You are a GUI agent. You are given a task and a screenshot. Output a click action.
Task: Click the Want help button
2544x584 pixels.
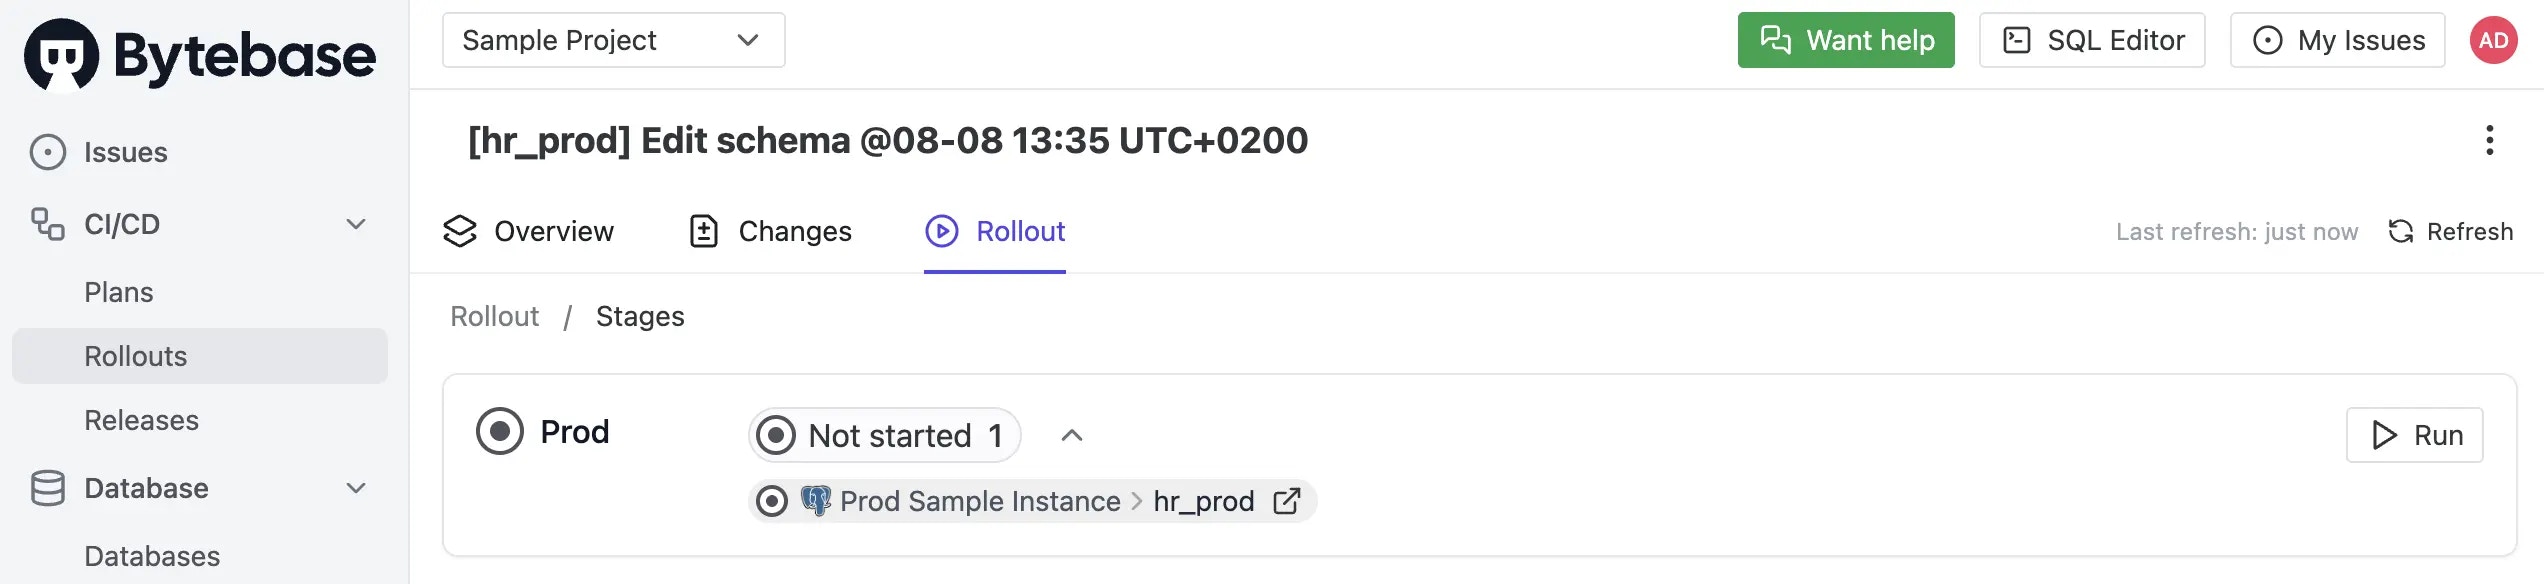point(1845,40)
